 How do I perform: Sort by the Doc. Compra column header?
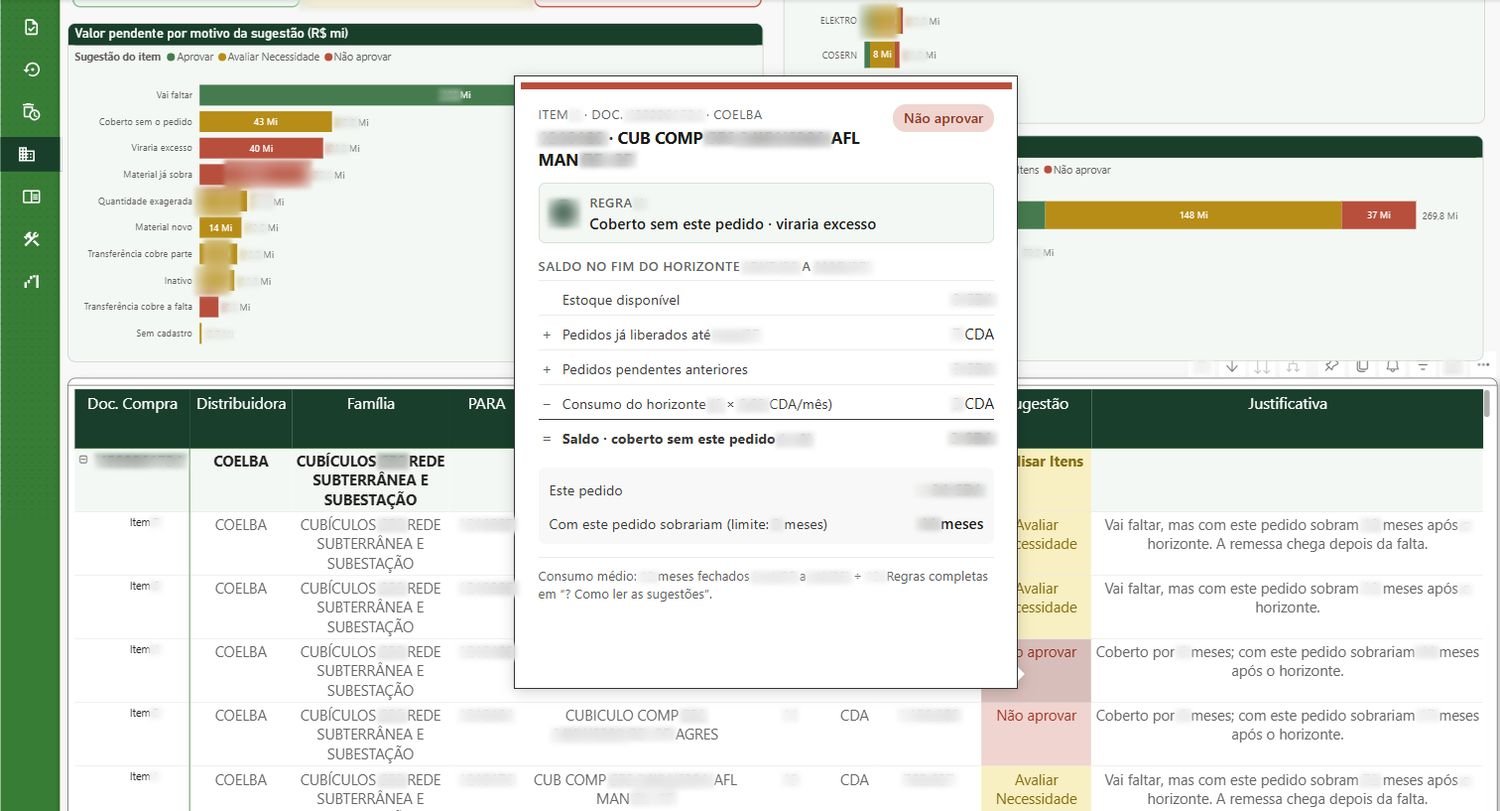coord(132,404)
